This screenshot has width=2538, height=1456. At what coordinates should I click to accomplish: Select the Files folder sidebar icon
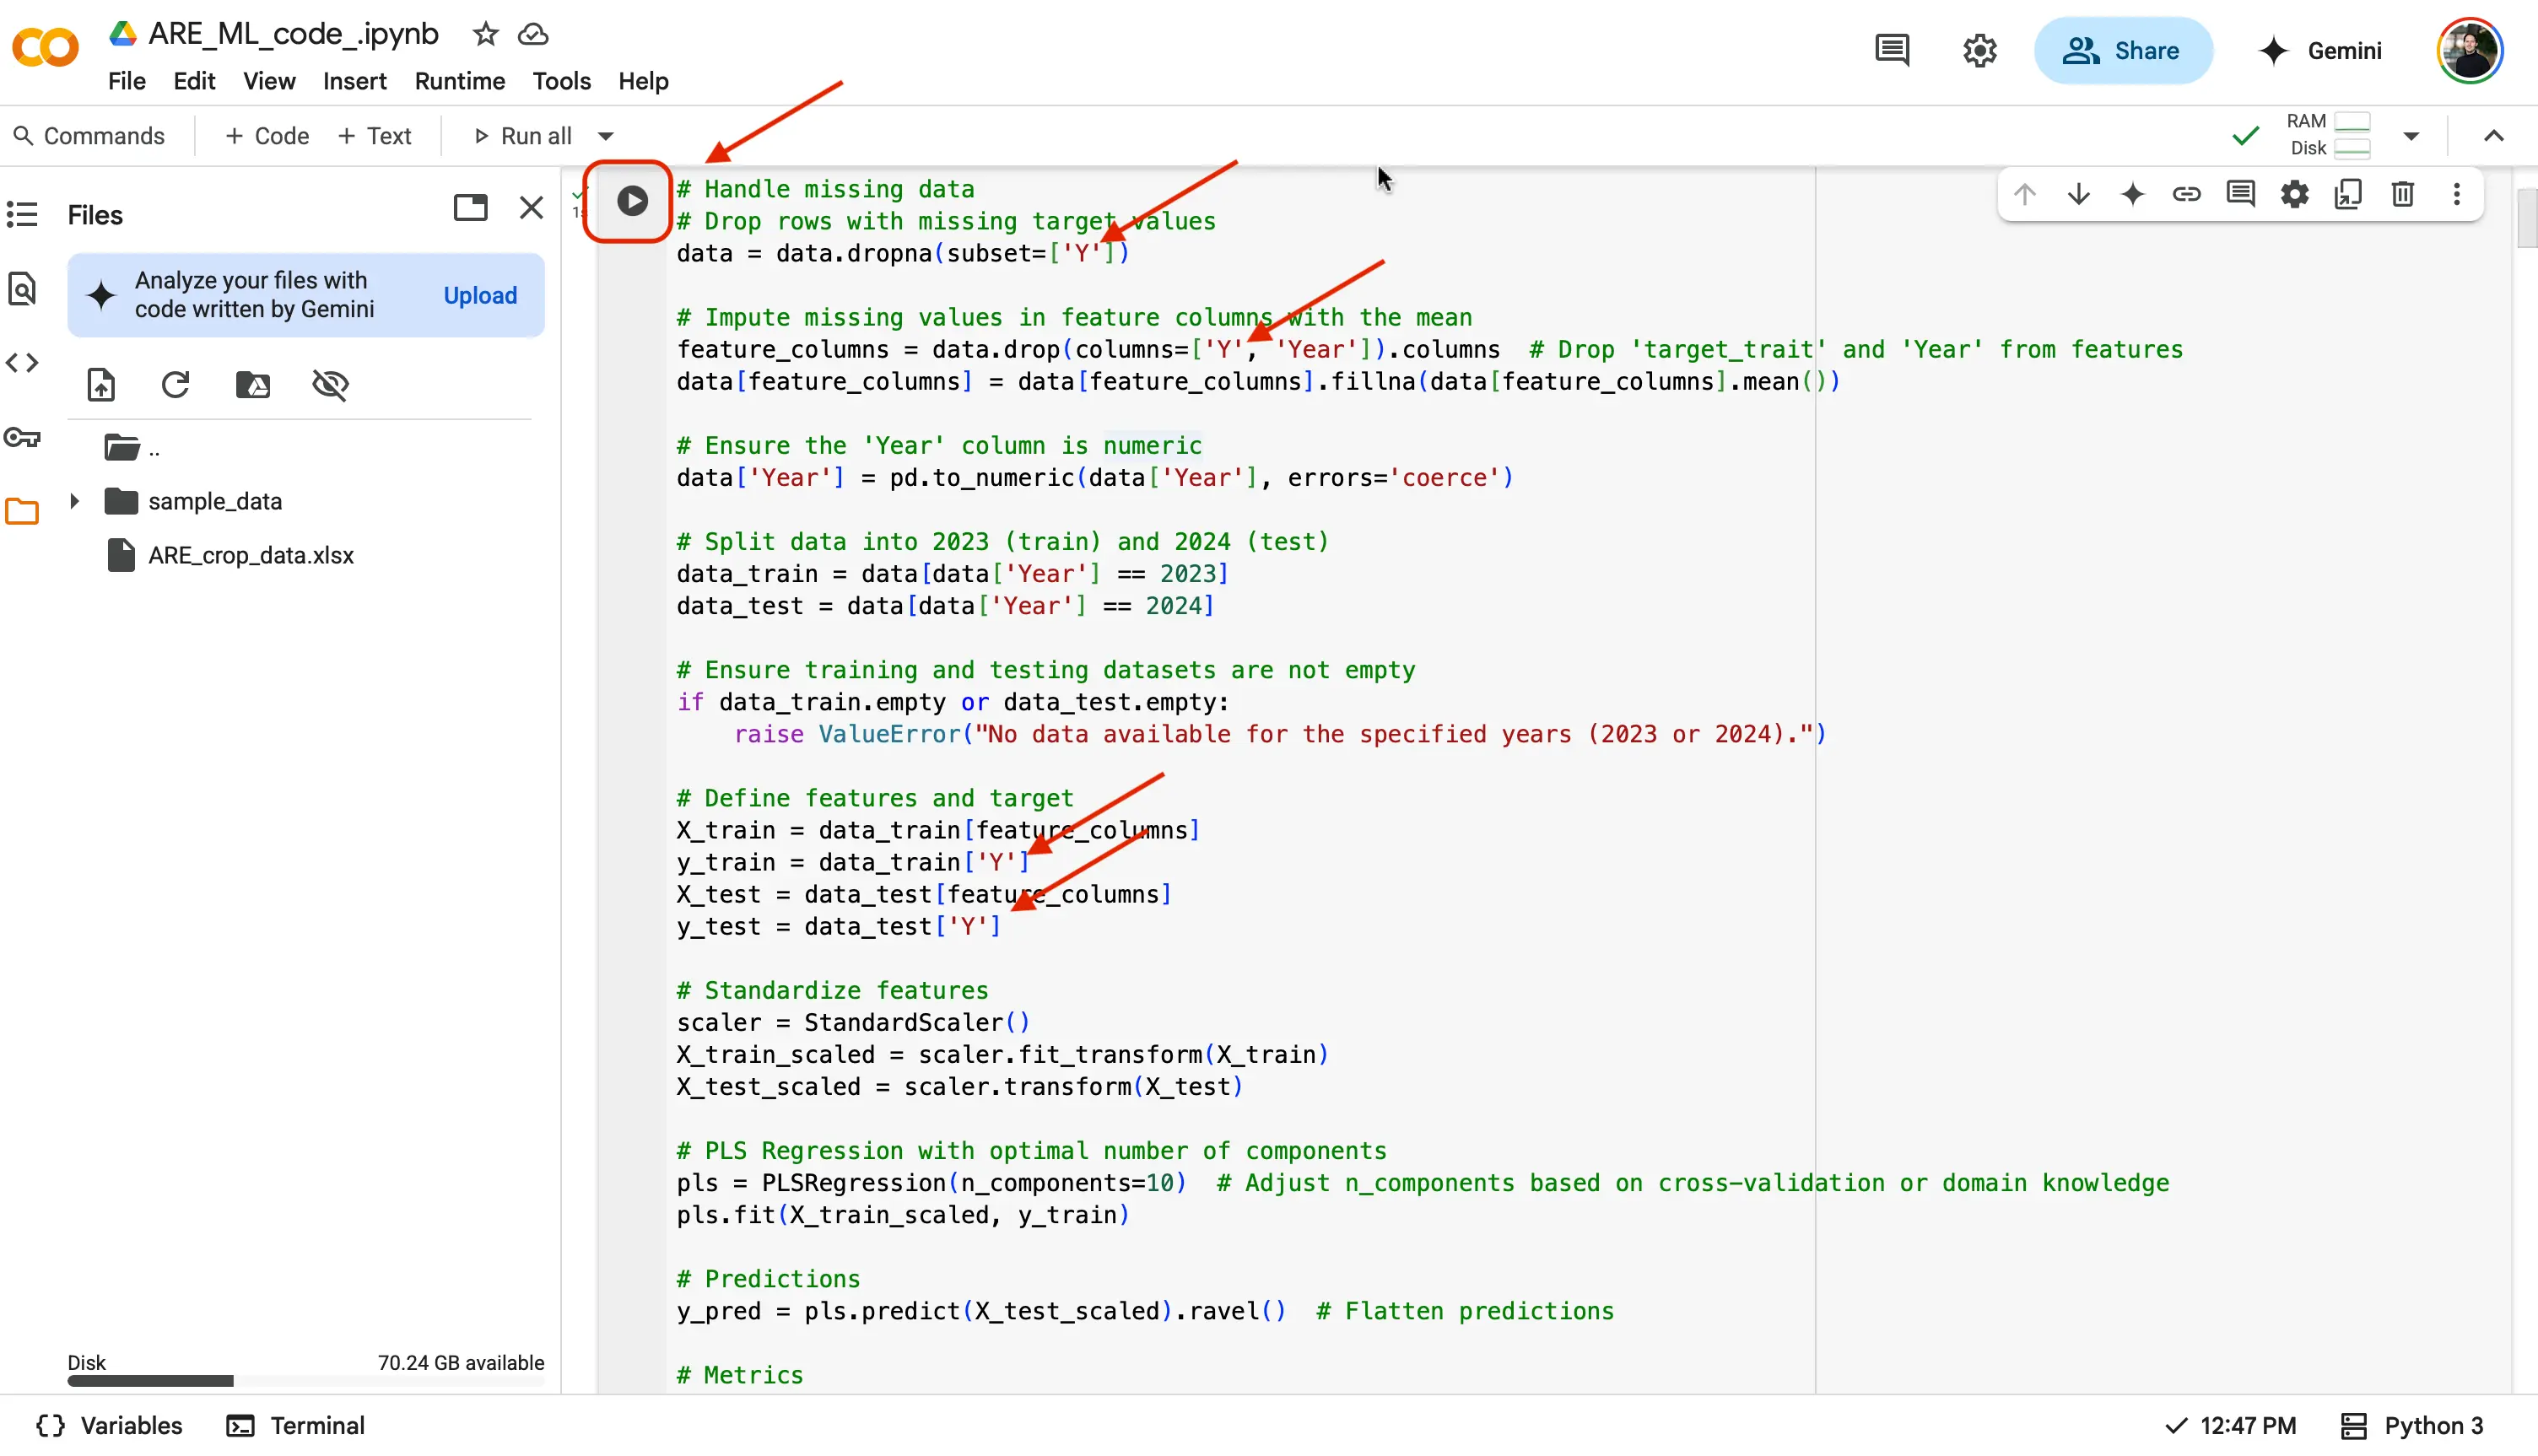[22, 512]
